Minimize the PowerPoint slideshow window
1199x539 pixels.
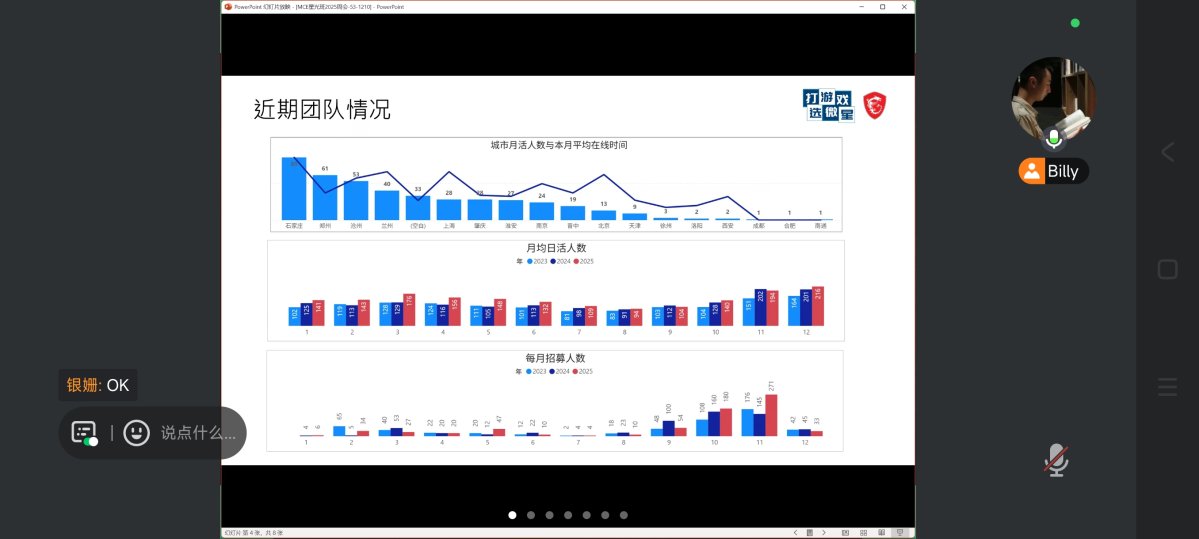pyautogui.click(x=860, y=6)
